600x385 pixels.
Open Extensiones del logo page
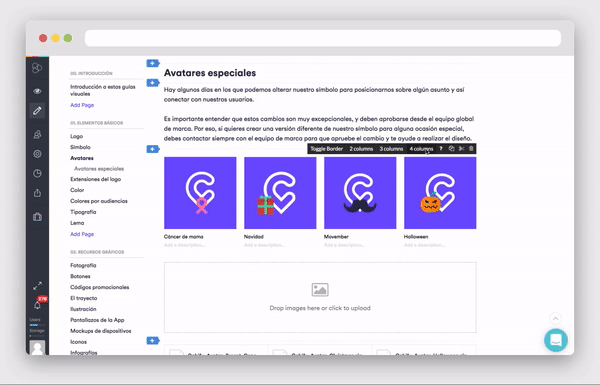(x=96, y=179)
